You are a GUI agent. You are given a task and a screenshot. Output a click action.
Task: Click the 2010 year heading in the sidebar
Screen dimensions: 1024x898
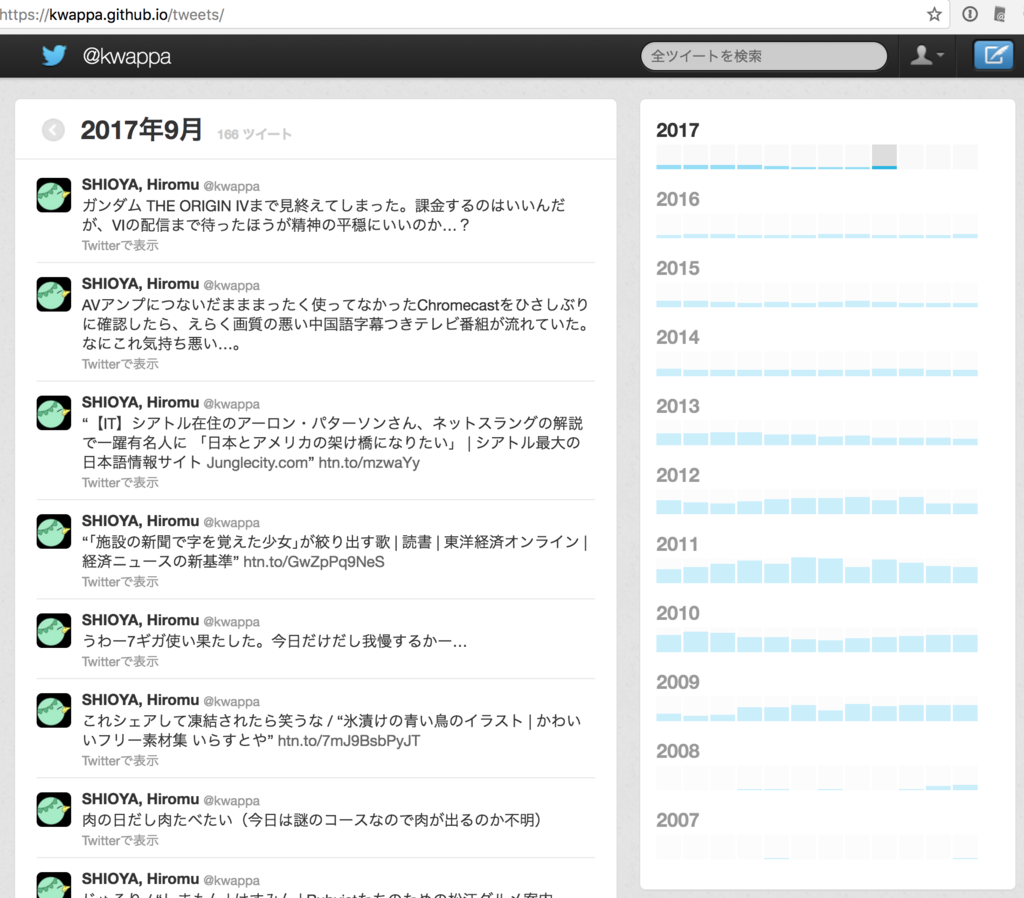(678, 613)
